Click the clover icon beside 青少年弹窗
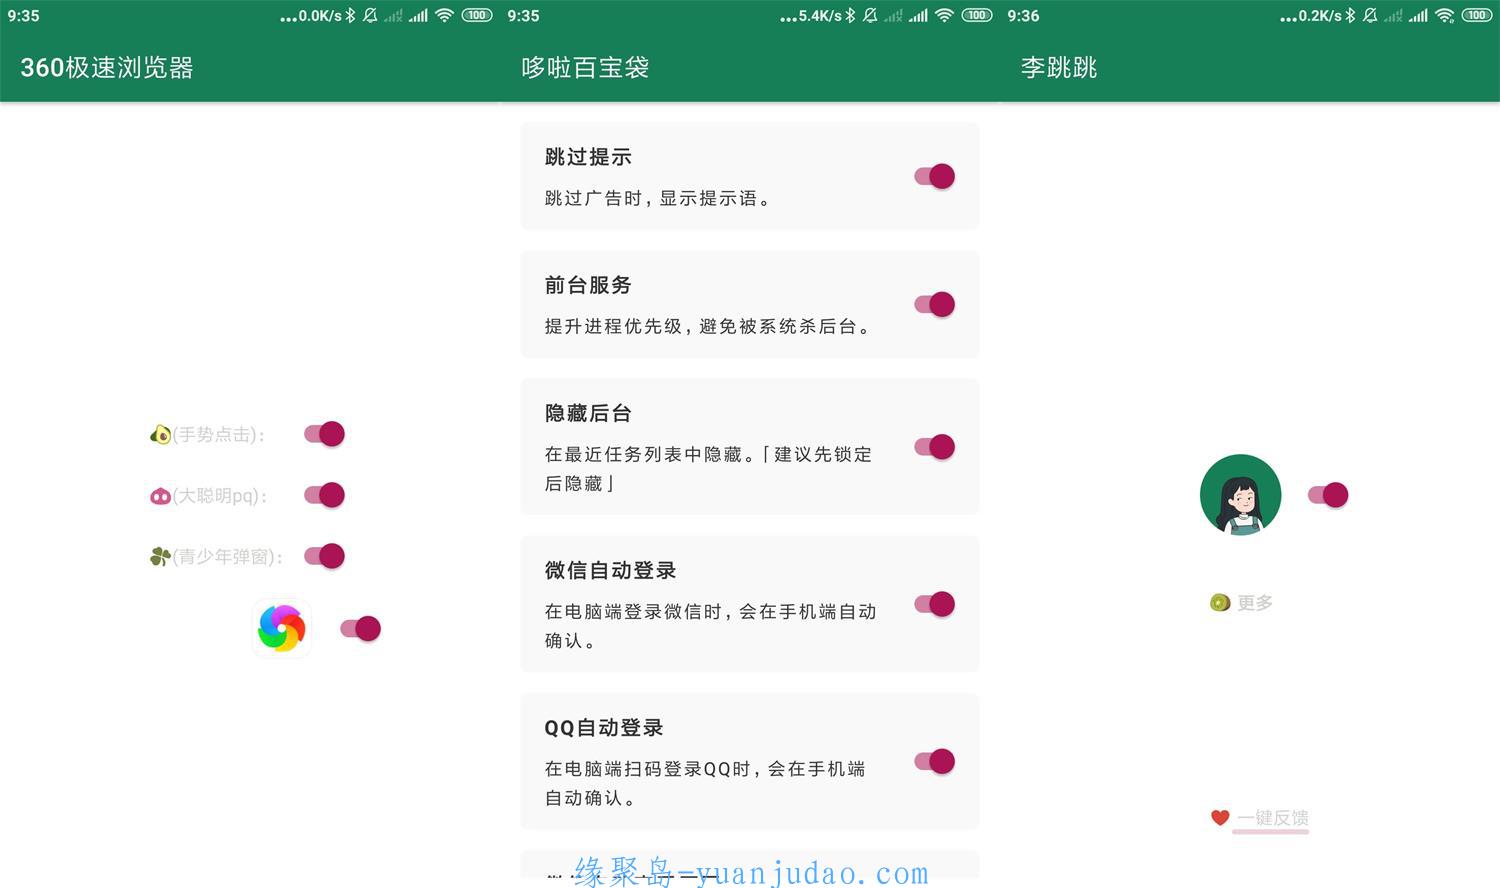Image resolution: width=1500 pixels, height=888 pixels. click(160, 556)
